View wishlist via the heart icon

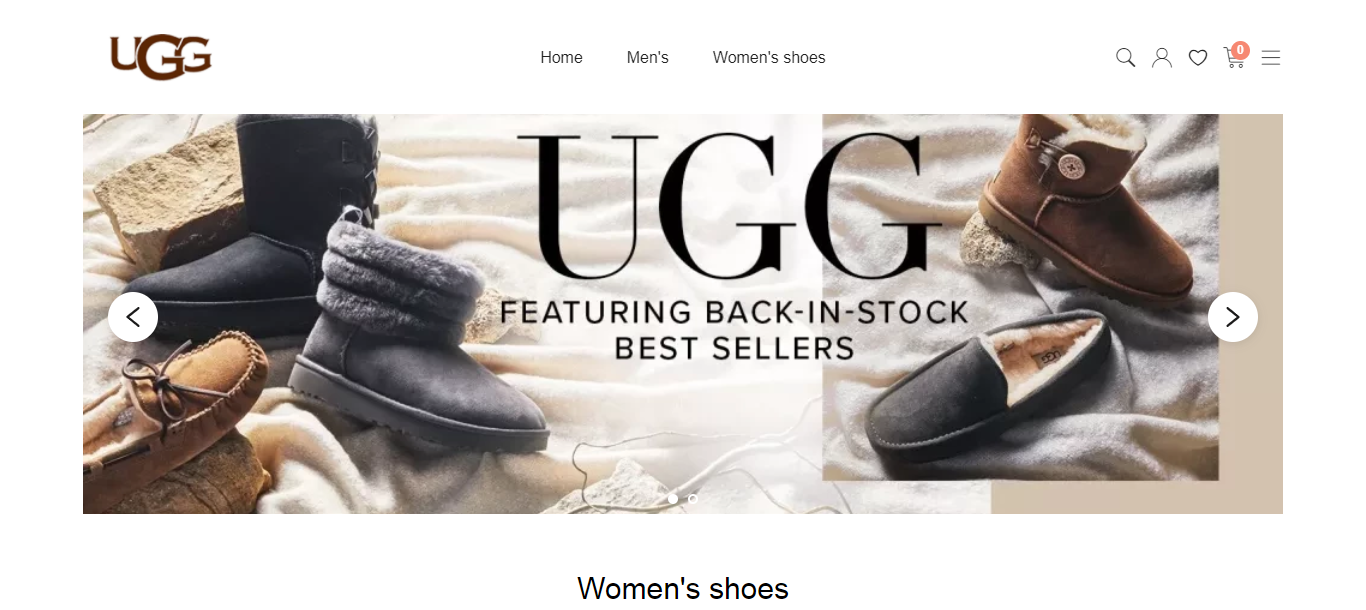pos(1197,58)
